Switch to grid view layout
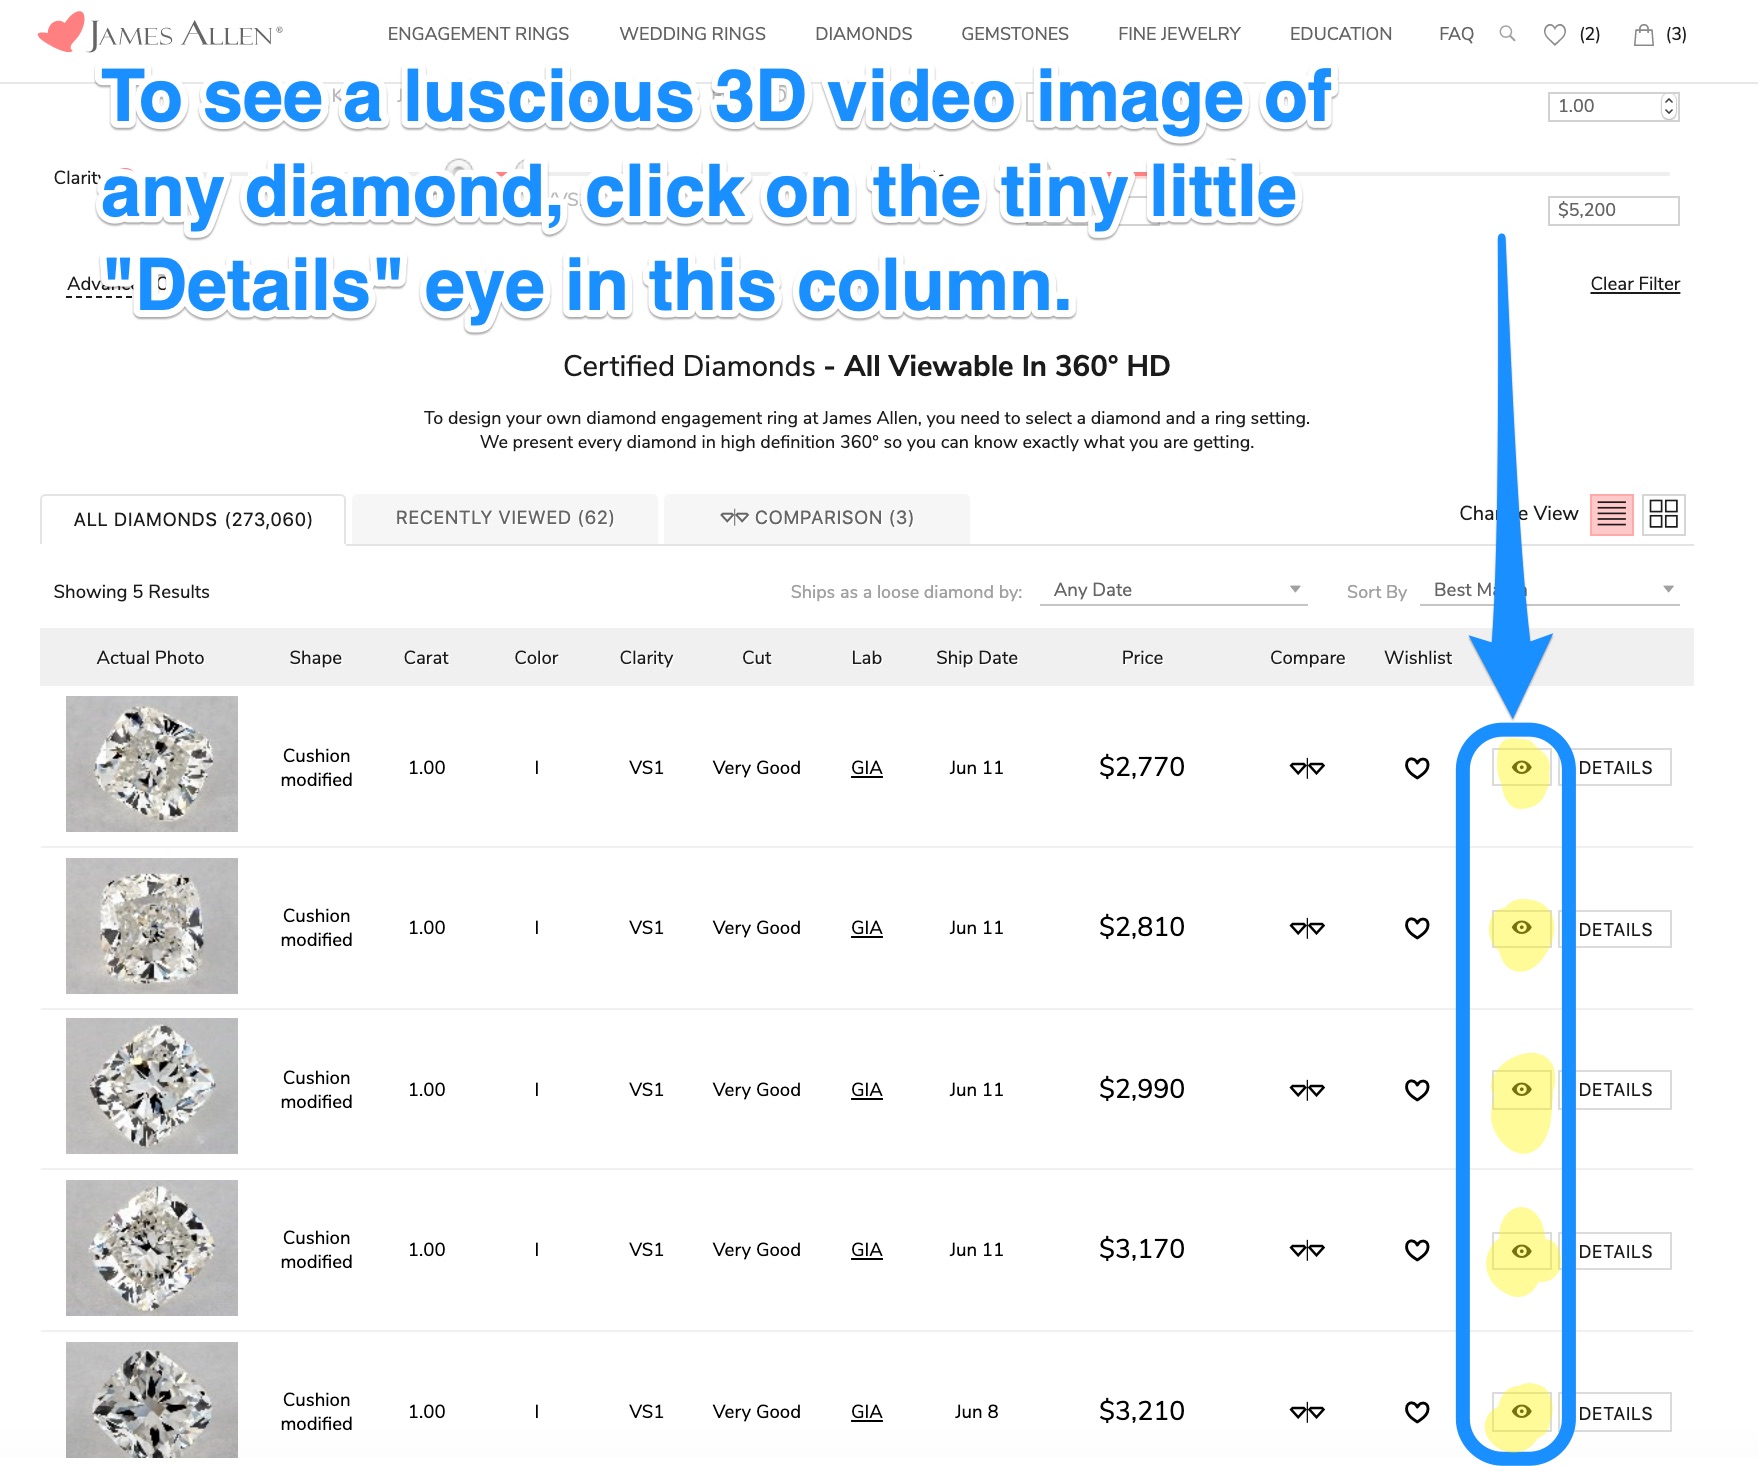Screen dimensions: 1758x1466 pos(1663,515)
